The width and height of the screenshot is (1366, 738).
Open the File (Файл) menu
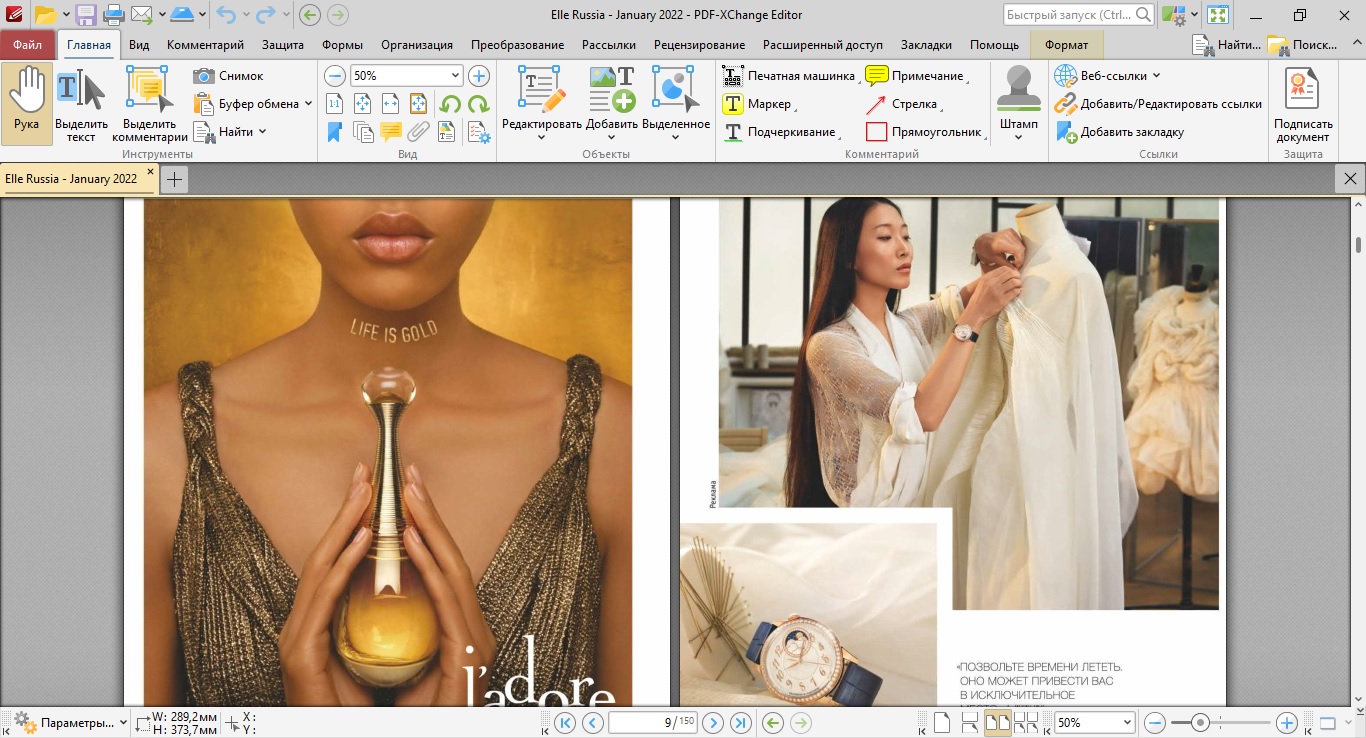pos(28,45)
